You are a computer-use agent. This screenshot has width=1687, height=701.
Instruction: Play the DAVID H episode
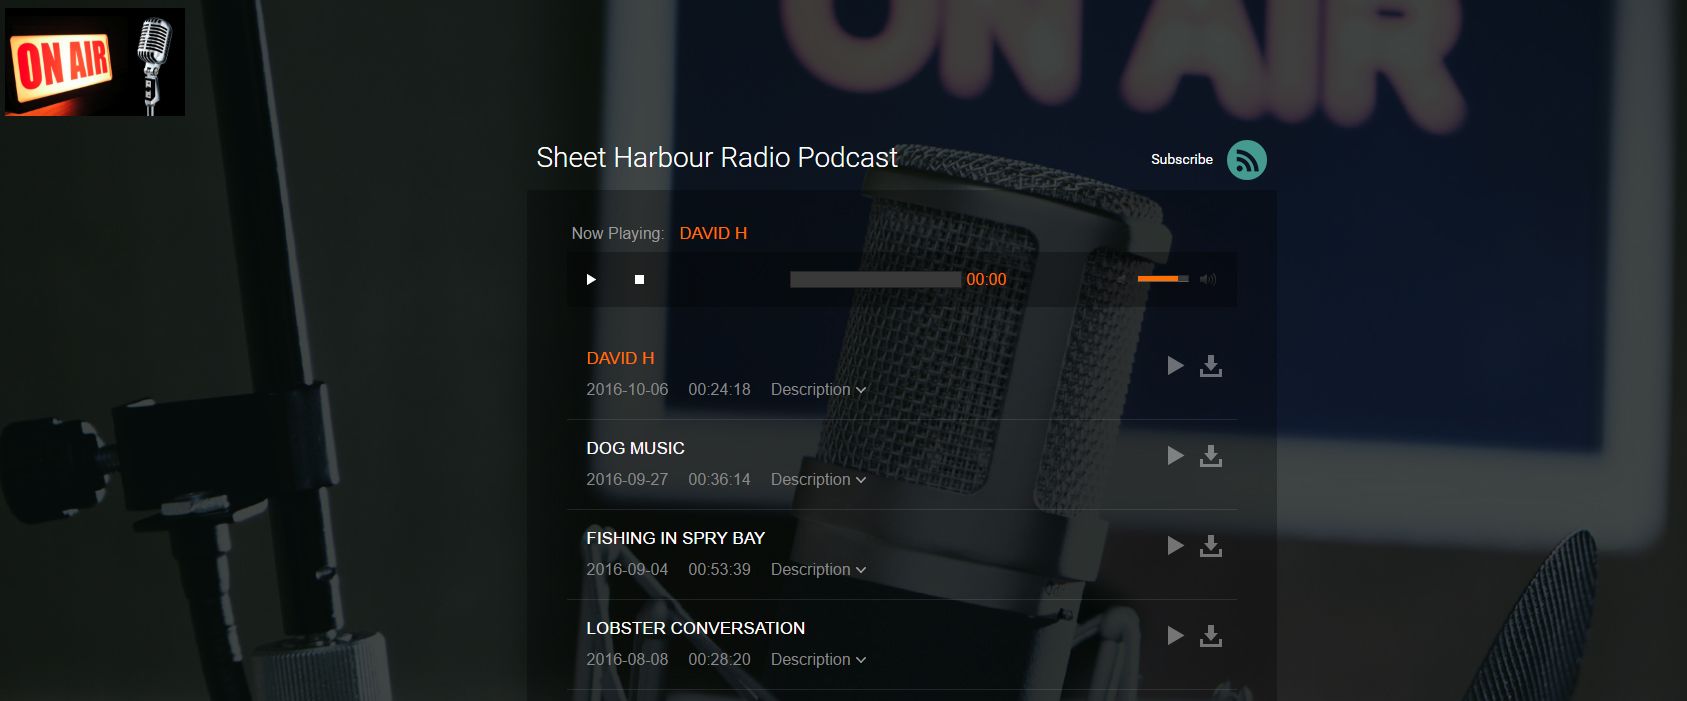coord(1176,366)
